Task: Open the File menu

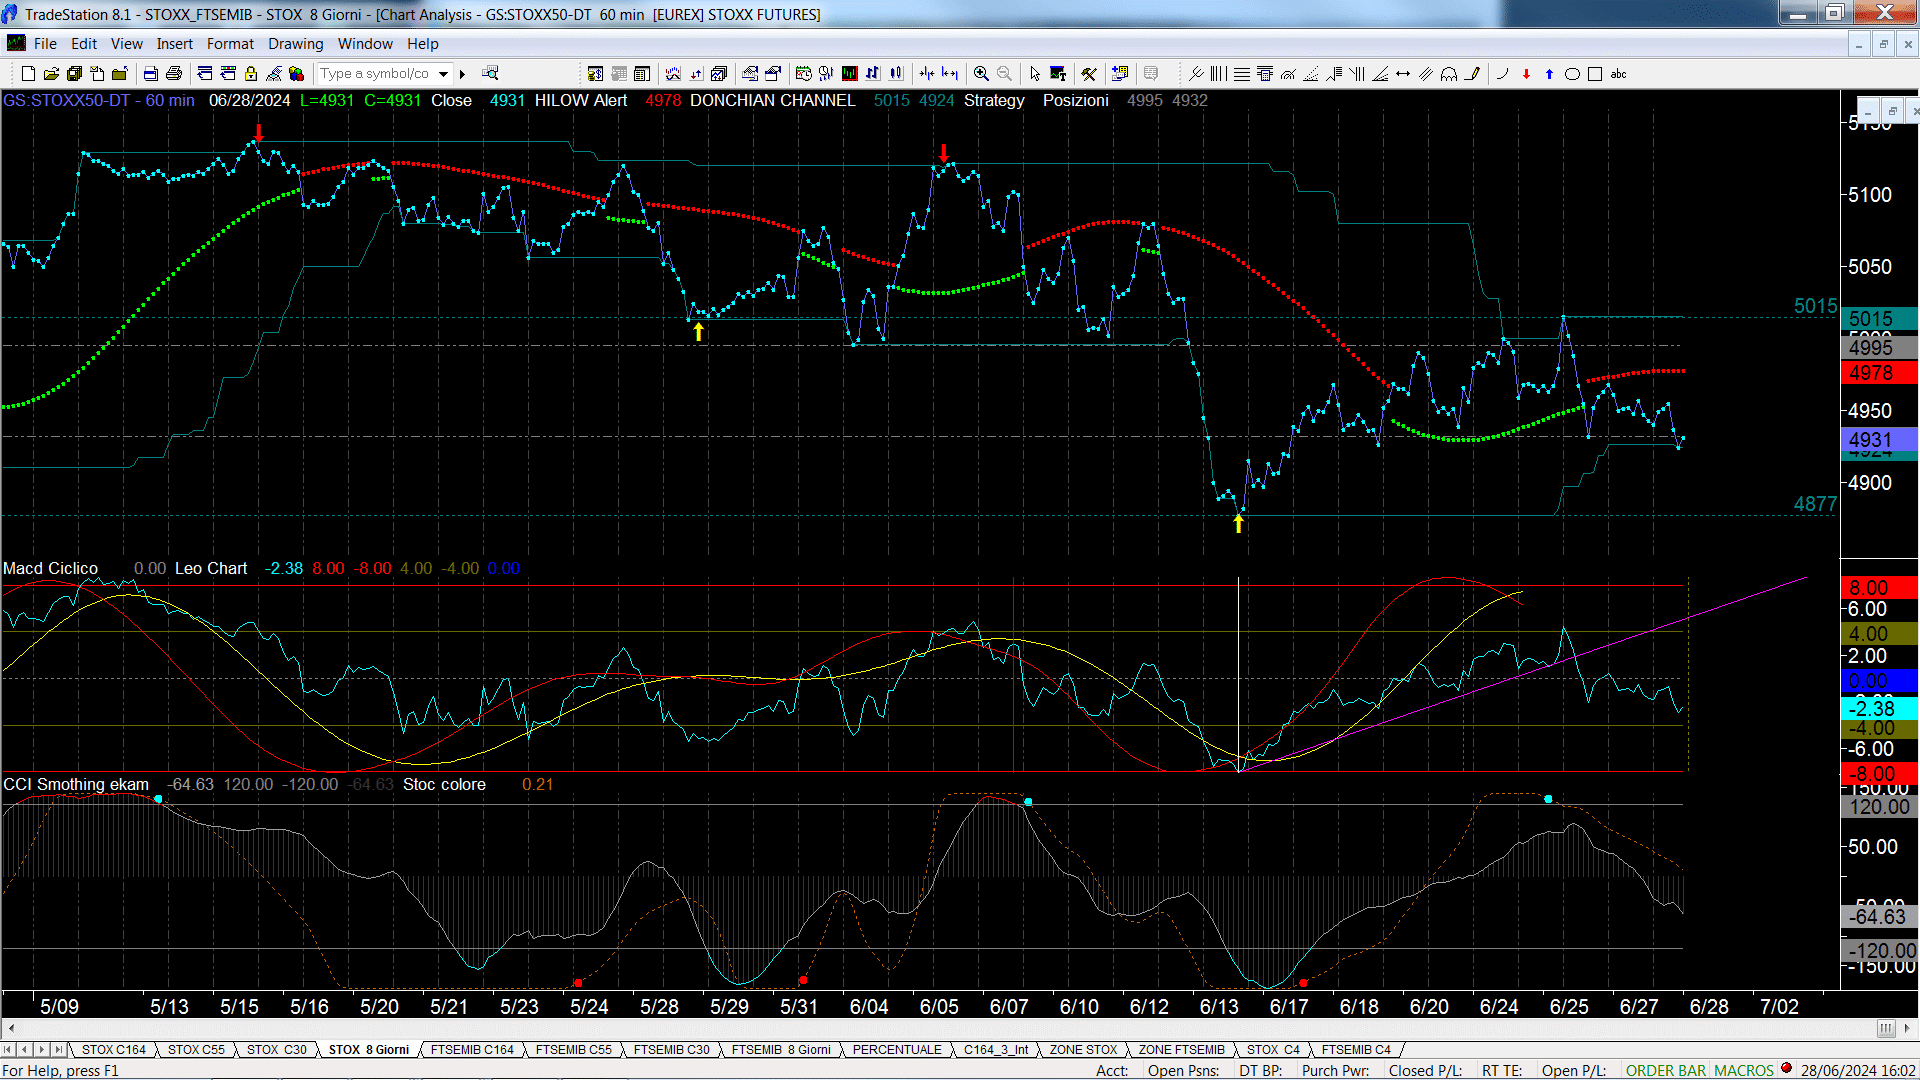Action: tap(45, 44)
